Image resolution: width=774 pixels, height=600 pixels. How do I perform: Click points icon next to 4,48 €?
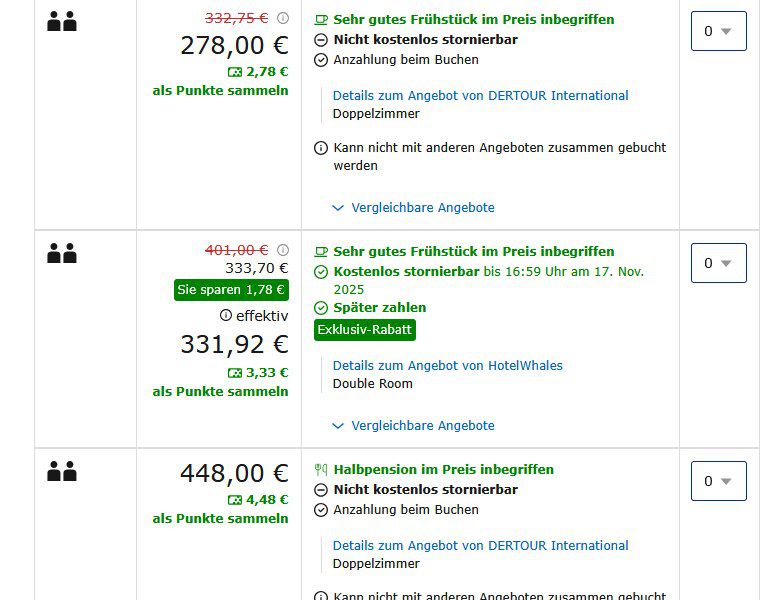coord(235,499)
